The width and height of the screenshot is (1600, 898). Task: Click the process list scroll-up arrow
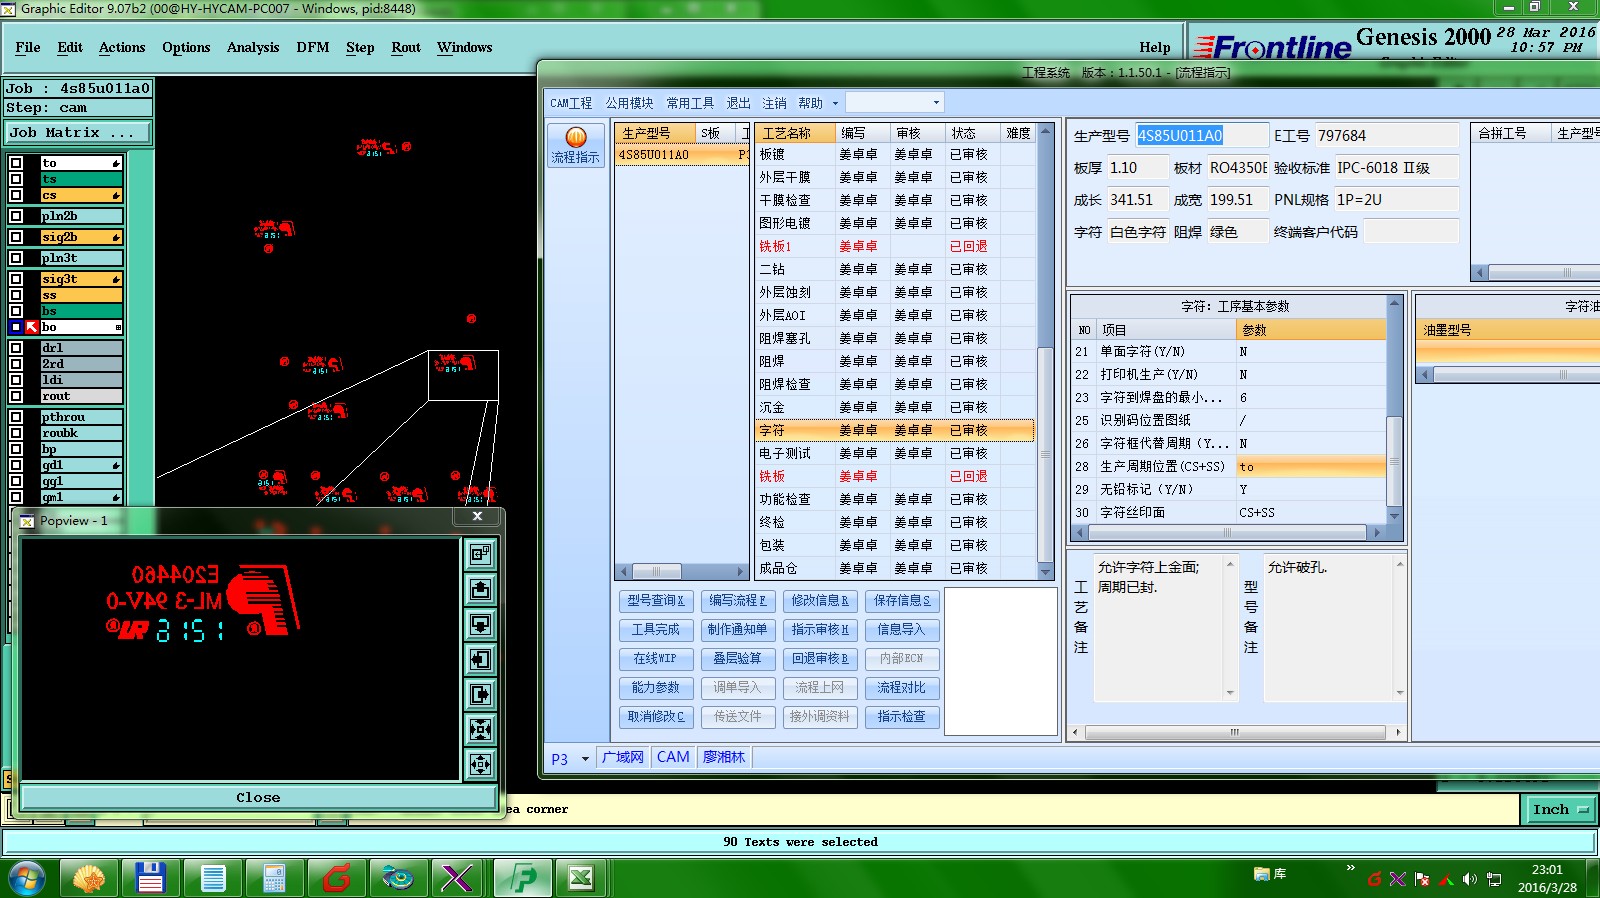[1046, 131]
